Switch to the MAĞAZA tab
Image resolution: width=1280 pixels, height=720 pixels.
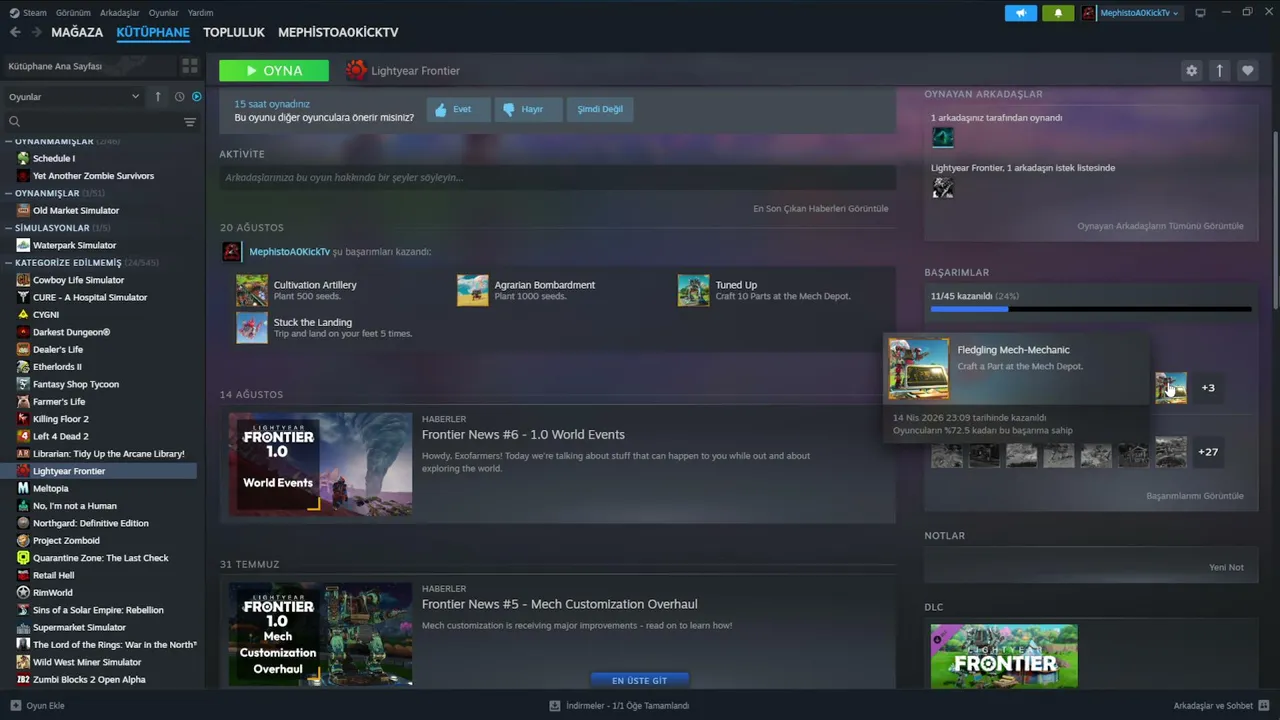(x=77, y=32)
